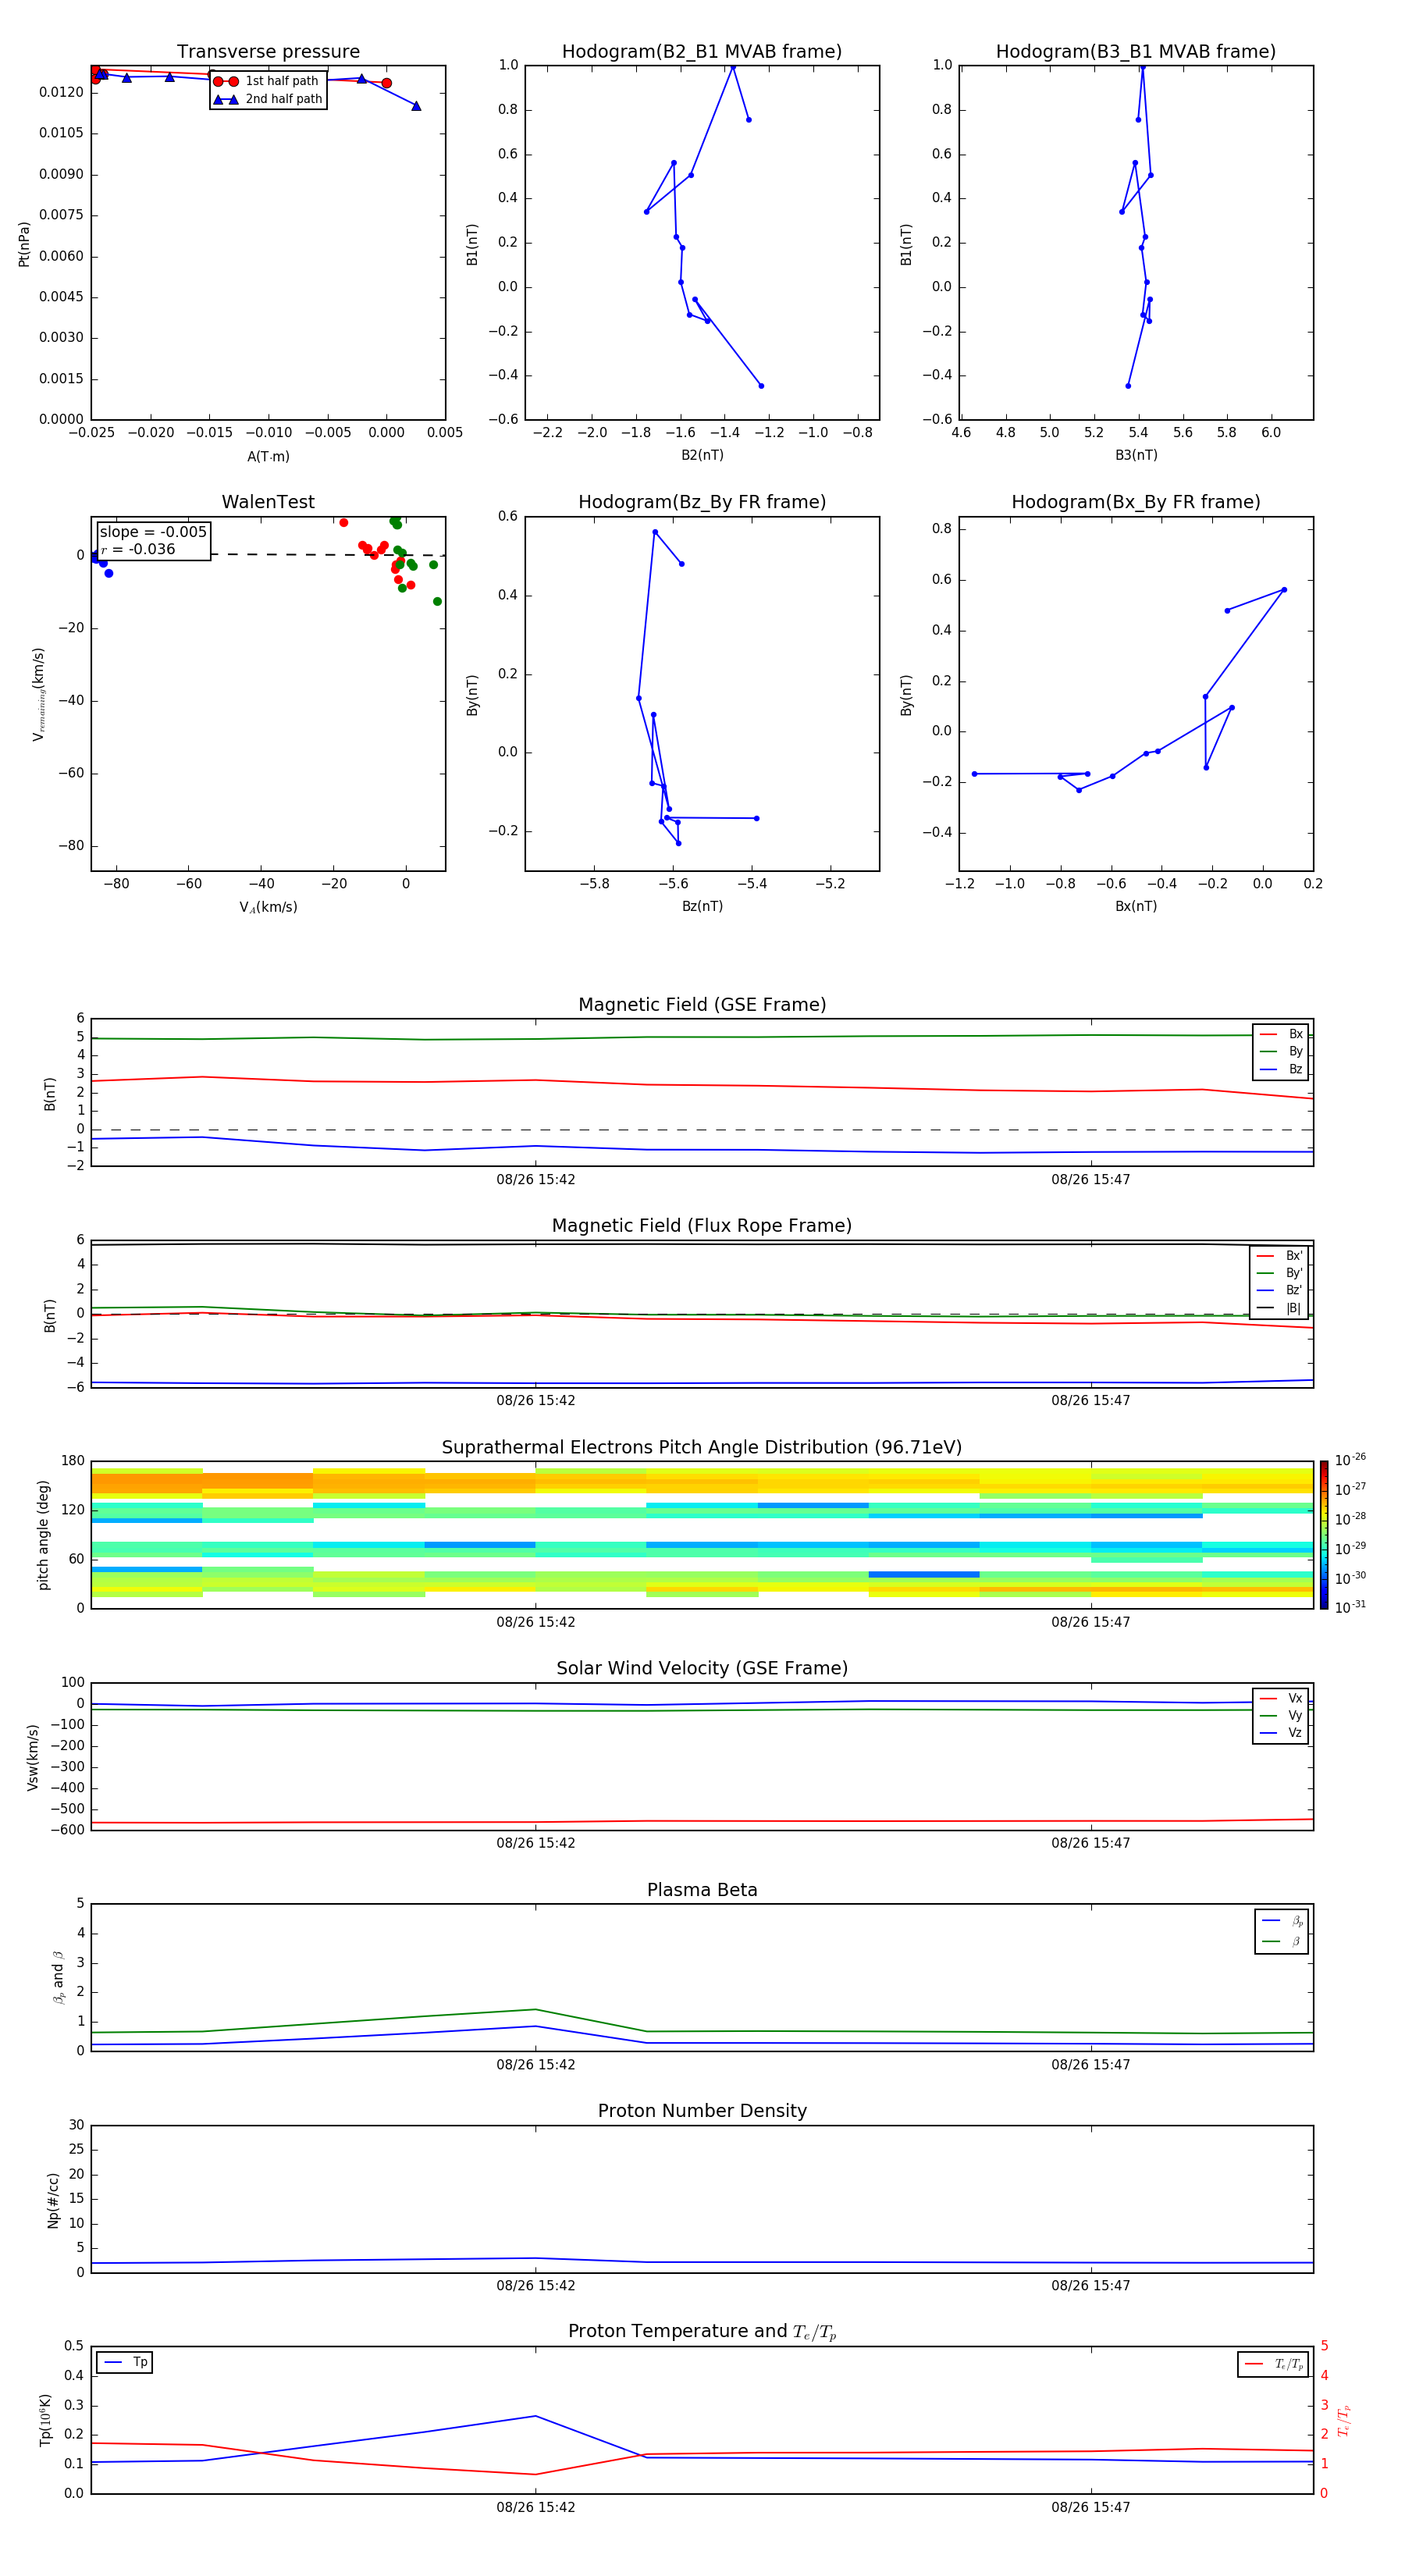Click the 'Bx(nT)' x-axis label under hodogram
Viewport: 1405px width, 2576px height.
(1136, 906)
